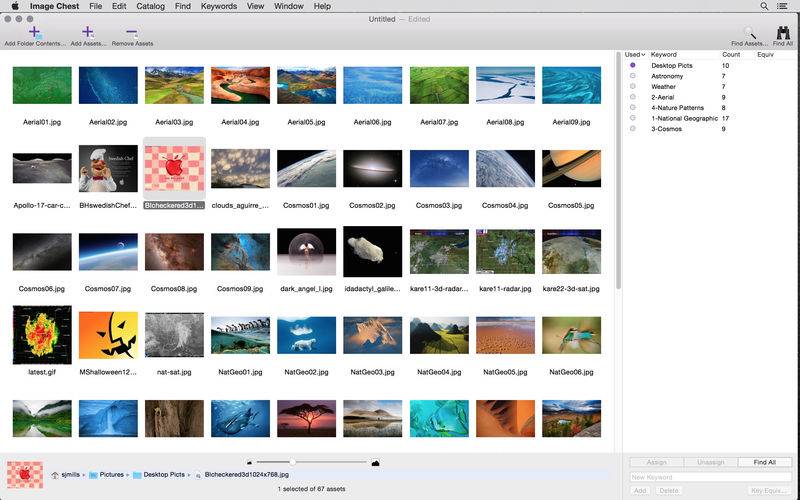The height and width of the screenshot is (500, 800).
Task: Click the Remove Assets toolbar icon
Action: (132, 32)
